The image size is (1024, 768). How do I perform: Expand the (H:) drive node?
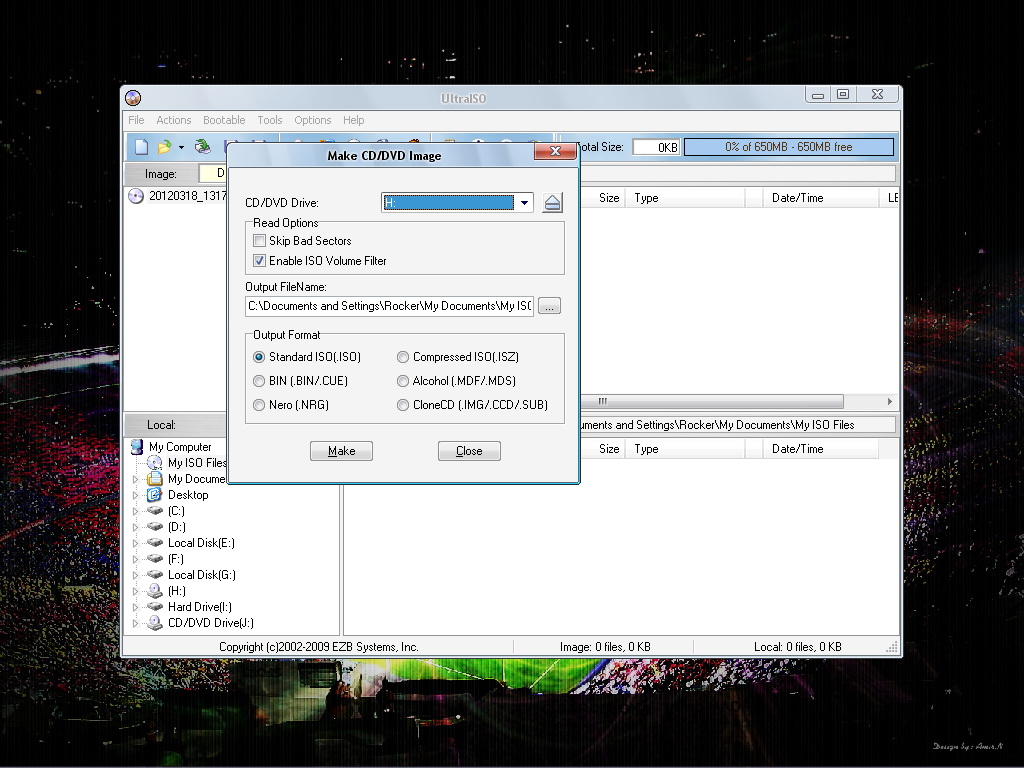136,591
